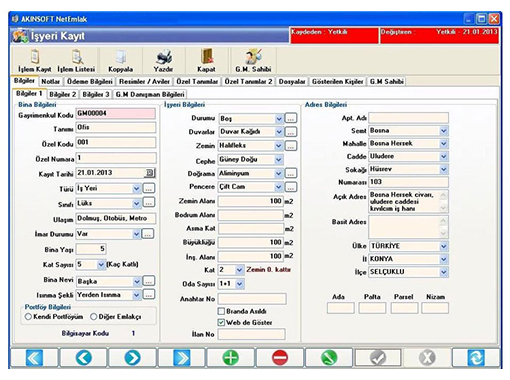510x380 pixels.
Task: Check the Branda Asıldı checkbox
Action: [x=221, y=311]
